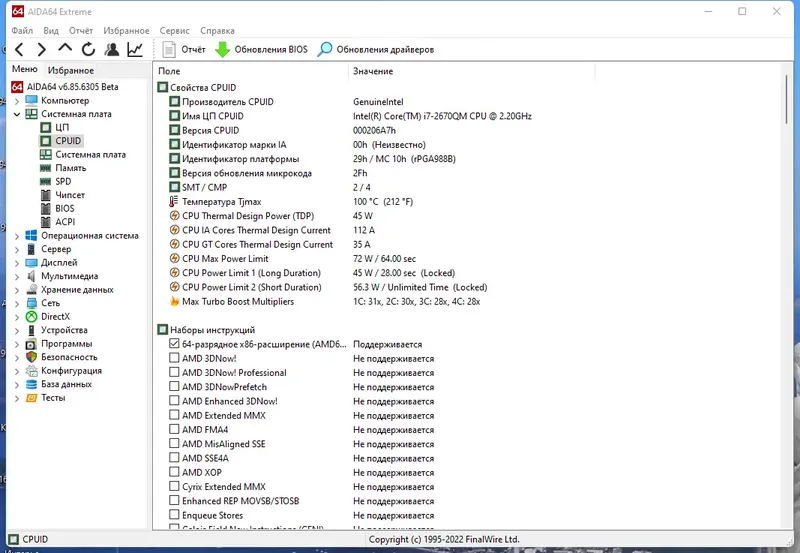The image size is (800, 553).
Task: Click the magnifier driver update icon
Action: pos(324,49)
